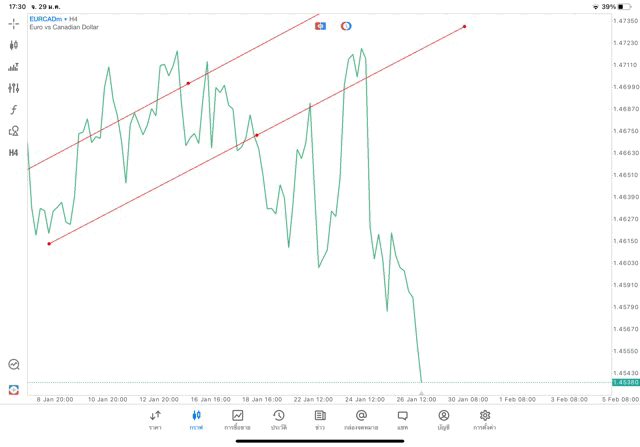
Task: Open the แชท chat tab
Action: [402, 419]
